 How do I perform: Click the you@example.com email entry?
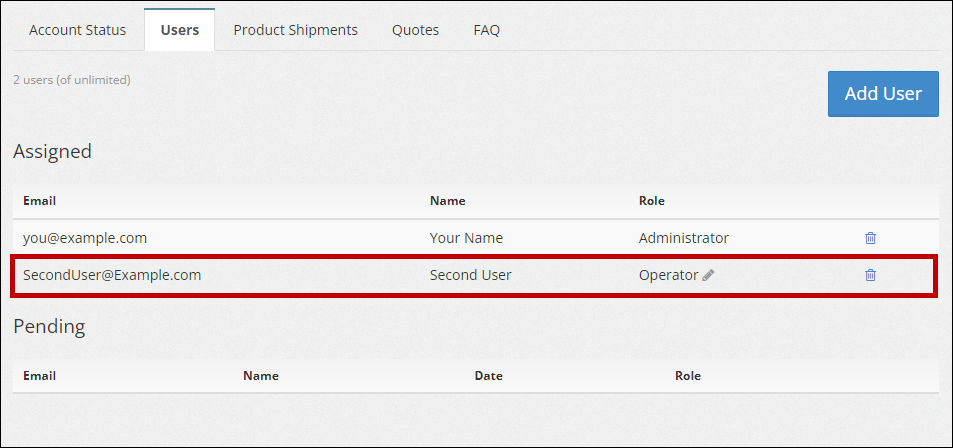[85, 238]
